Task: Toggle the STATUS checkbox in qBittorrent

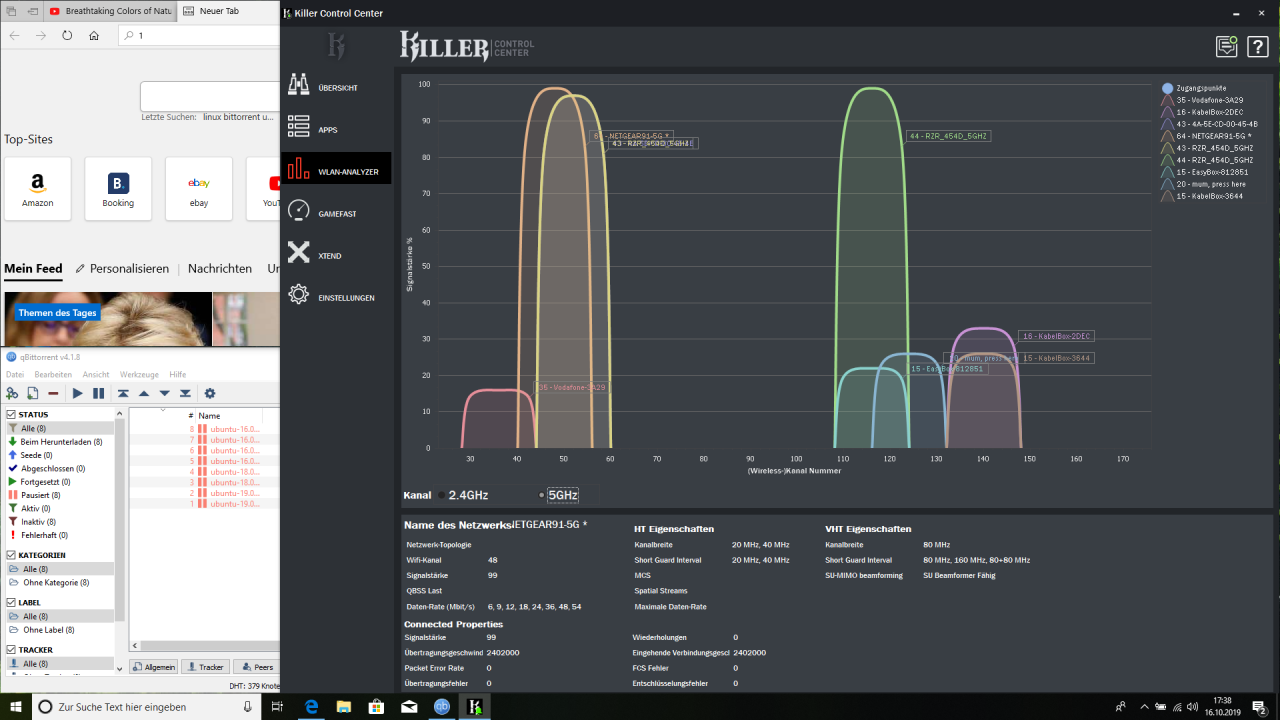Action: tap(11, 414)
